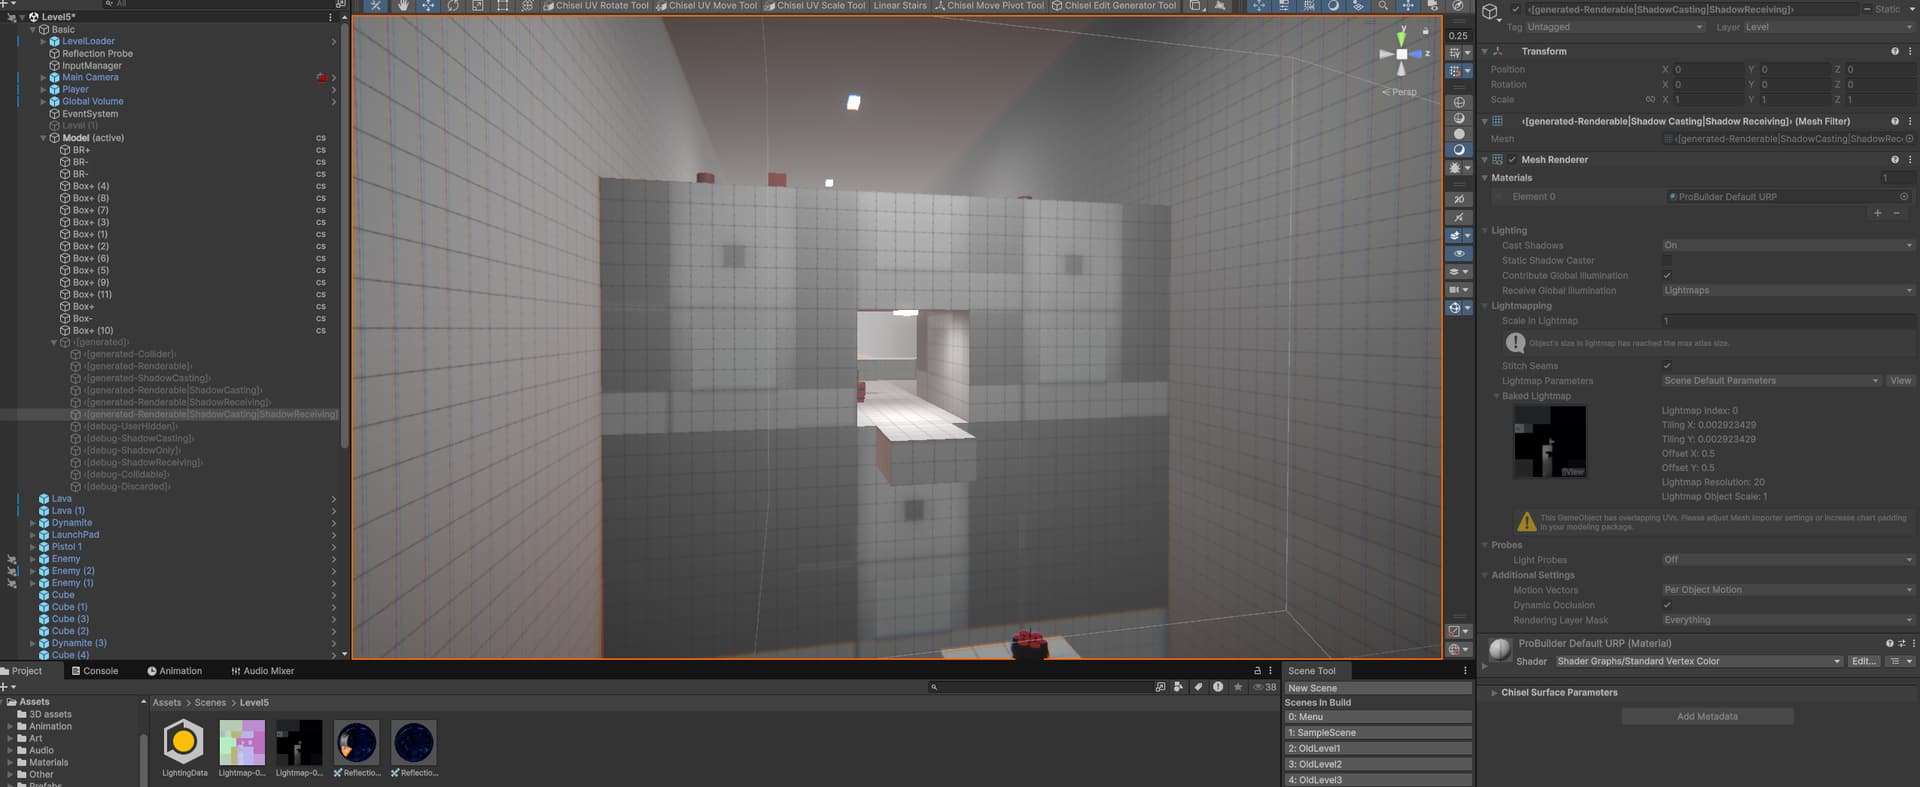This screenshot has height=787, width=1920.
Task: Uncheck Contribute Global Illumination
Action: (x=1667, y=276)
